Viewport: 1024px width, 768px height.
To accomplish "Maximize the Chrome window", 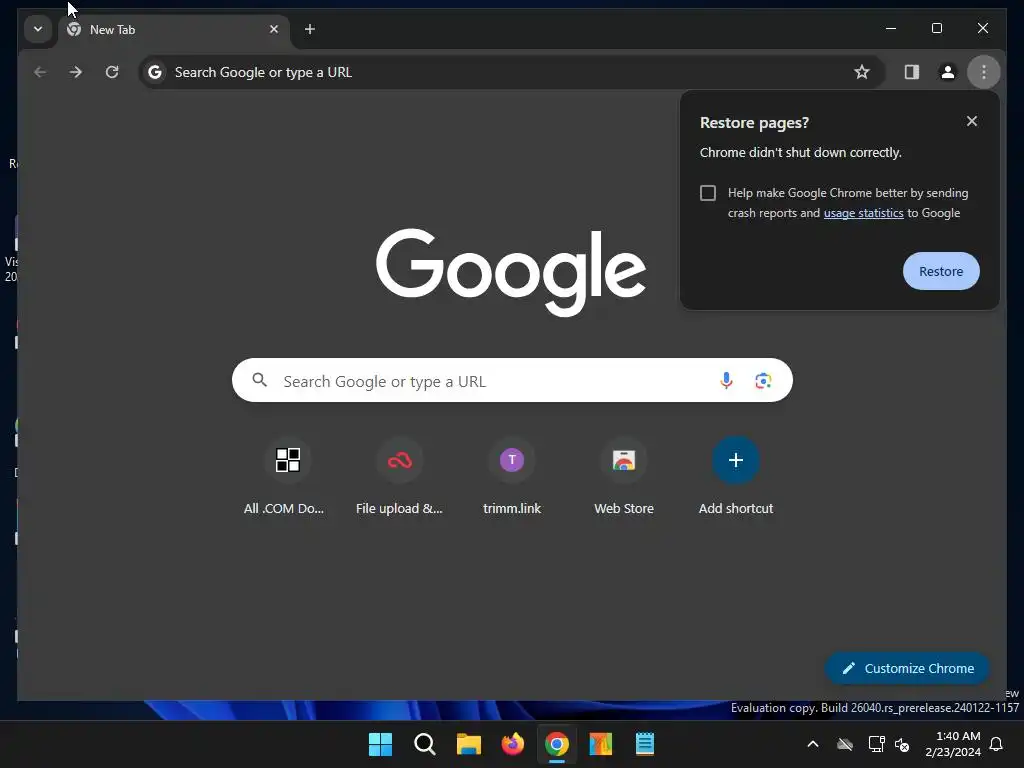I will click(936, 29).
